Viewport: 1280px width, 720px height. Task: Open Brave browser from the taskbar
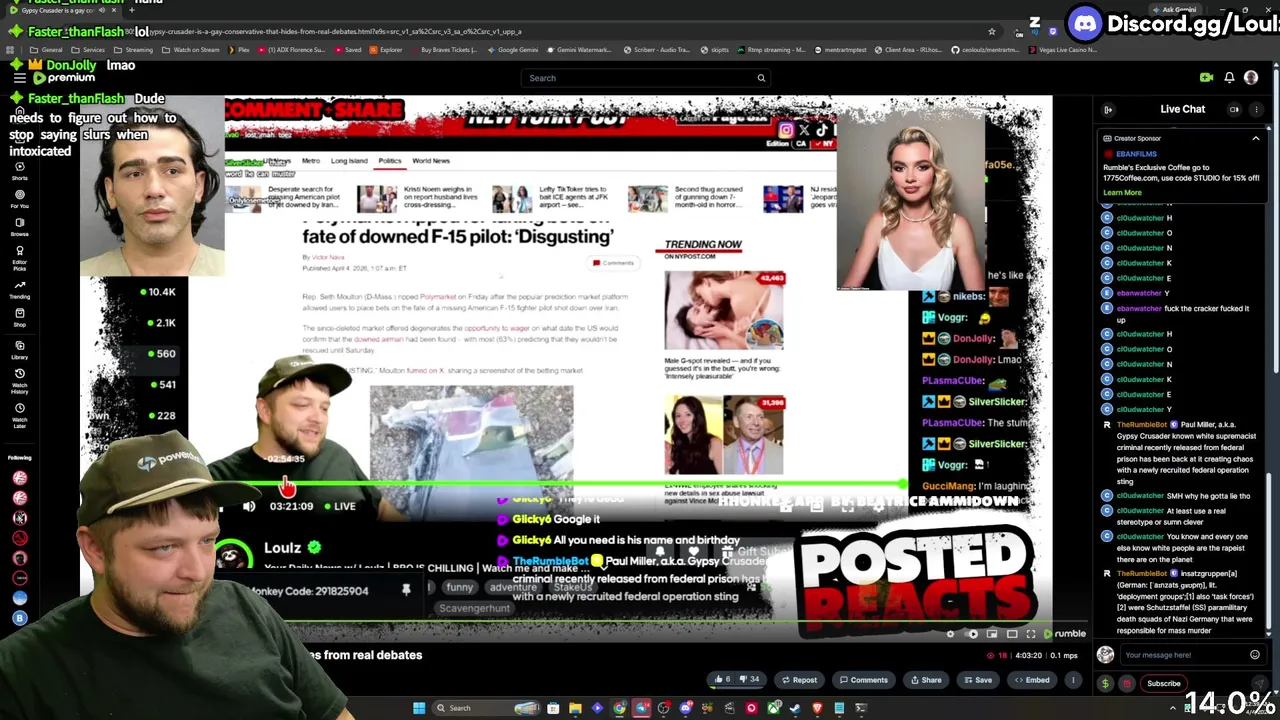point(817,708)
